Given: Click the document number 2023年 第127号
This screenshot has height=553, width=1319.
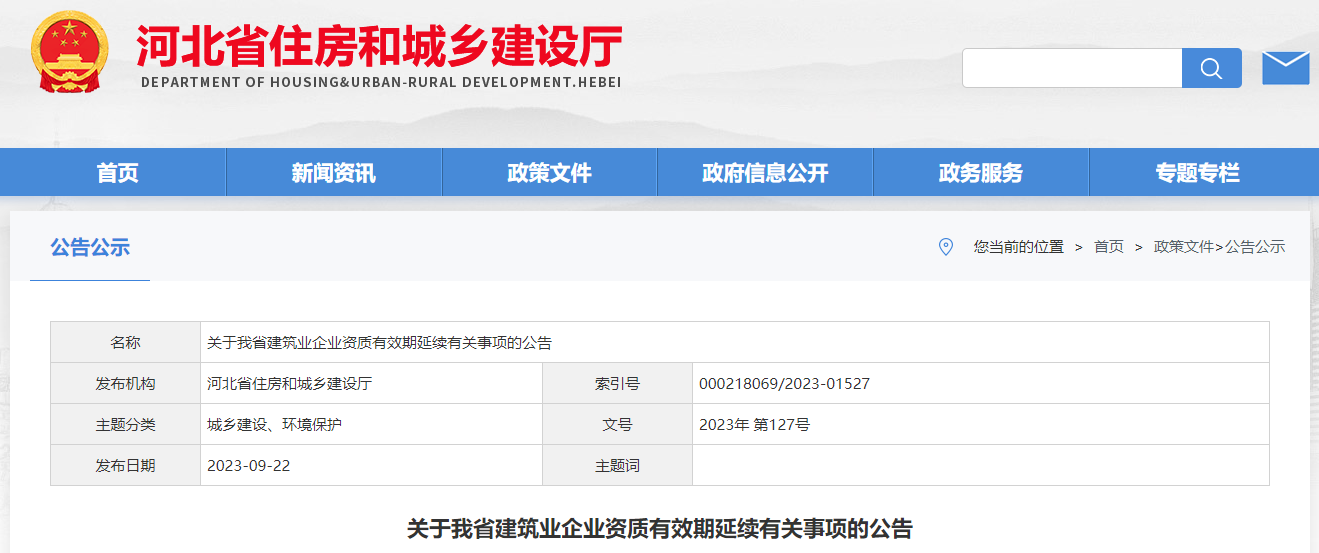Looking at the screenshot, I should (754, 425).
